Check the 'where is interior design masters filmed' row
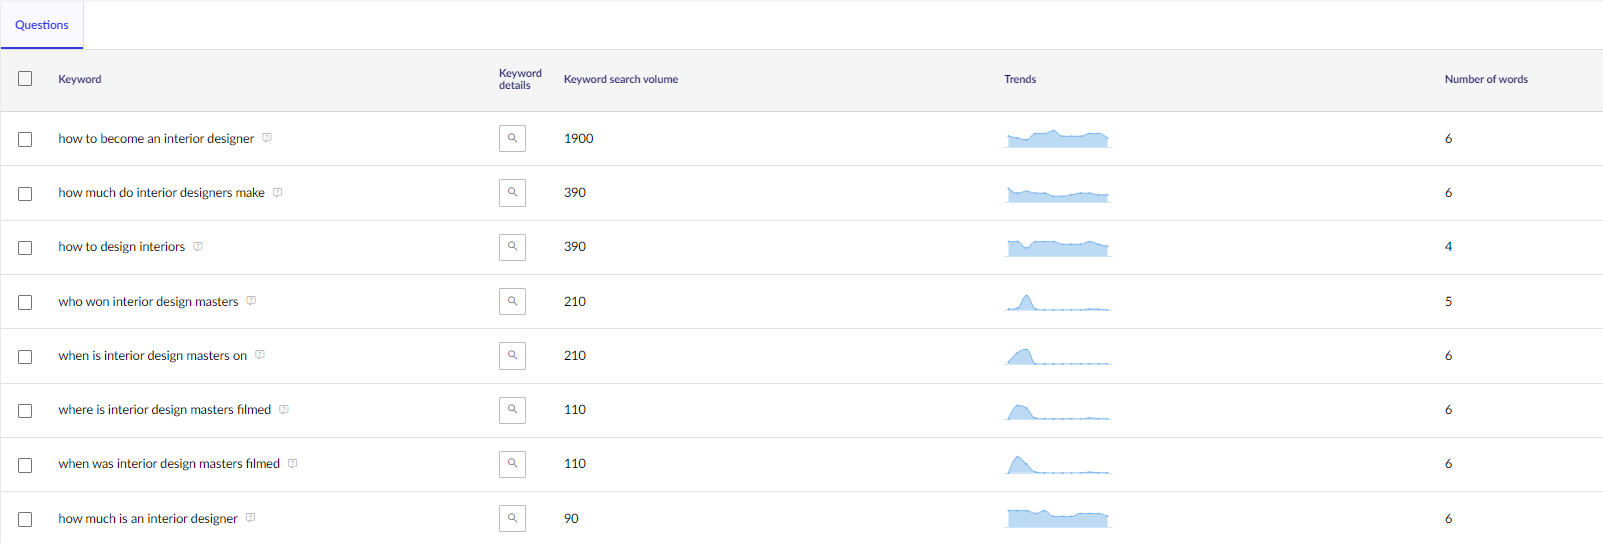The height and width of the screenshot is (543, 1603). coord(25,410)
